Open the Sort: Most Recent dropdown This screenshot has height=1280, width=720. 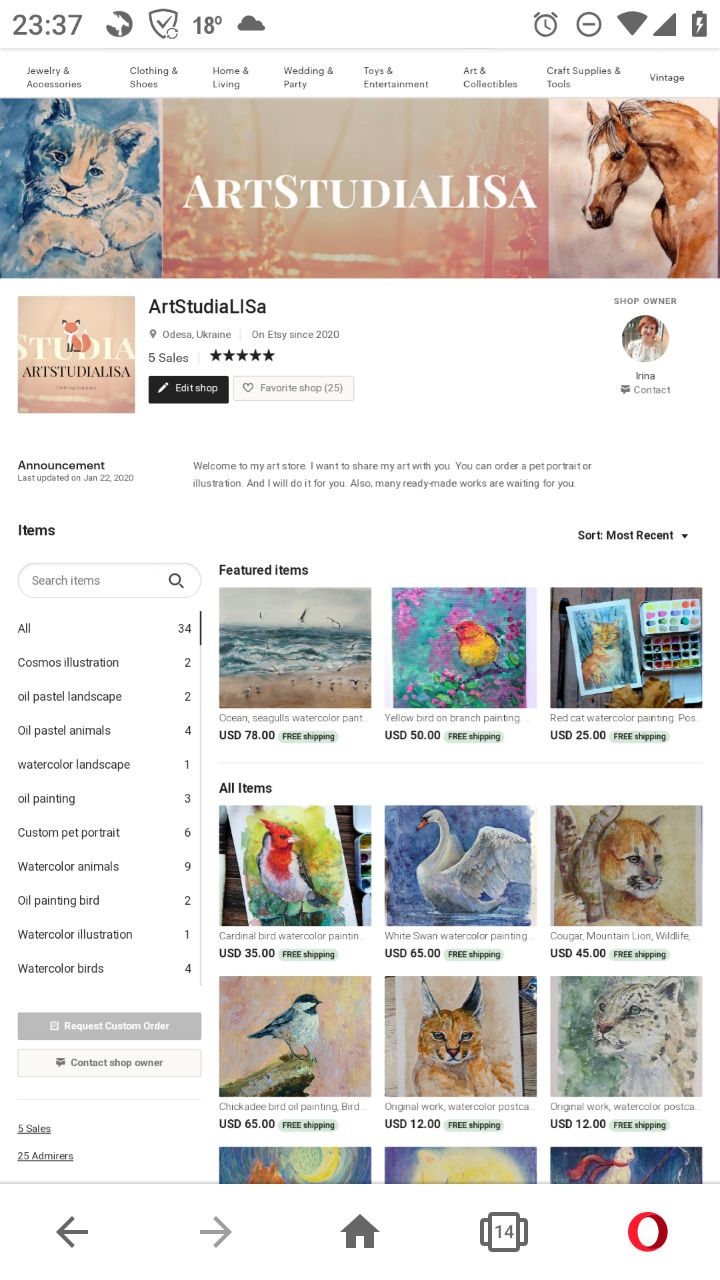(x=633, y=536)
